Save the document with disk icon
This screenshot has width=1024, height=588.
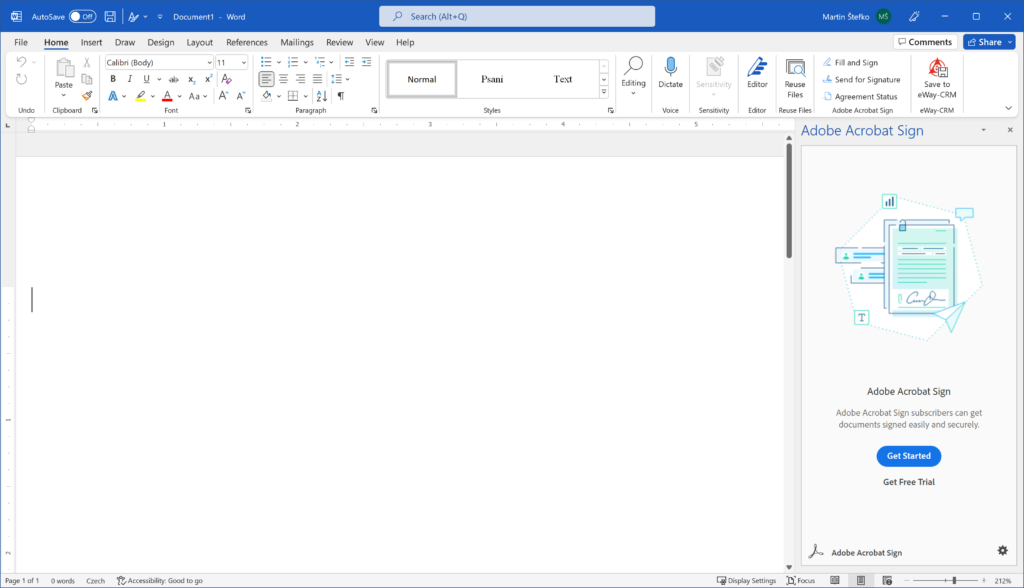click(110, 16)
